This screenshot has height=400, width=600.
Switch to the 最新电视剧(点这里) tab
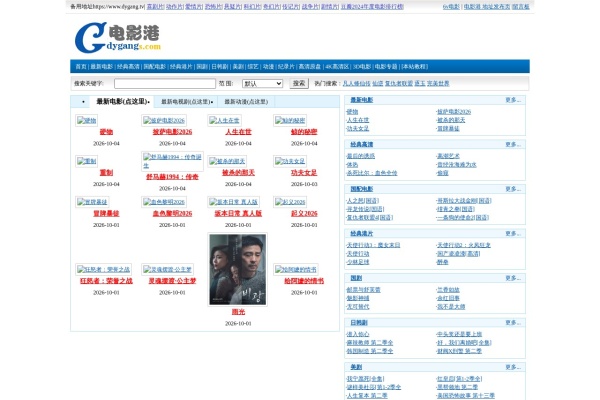pos(186,102)
